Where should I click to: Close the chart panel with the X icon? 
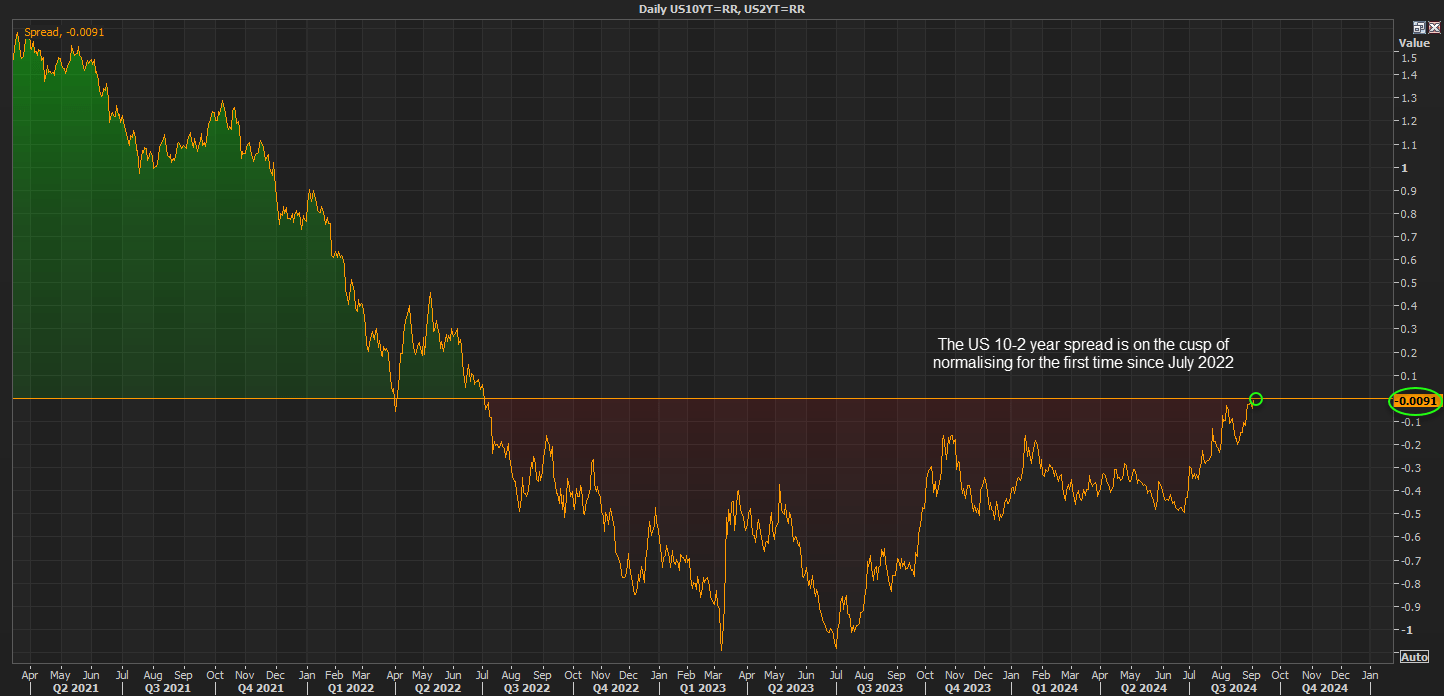click(1432, 28)
